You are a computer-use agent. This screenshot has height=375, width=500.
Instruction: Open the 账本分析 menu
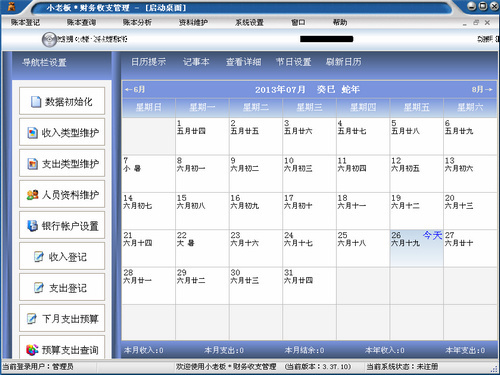tap(137, 22)
